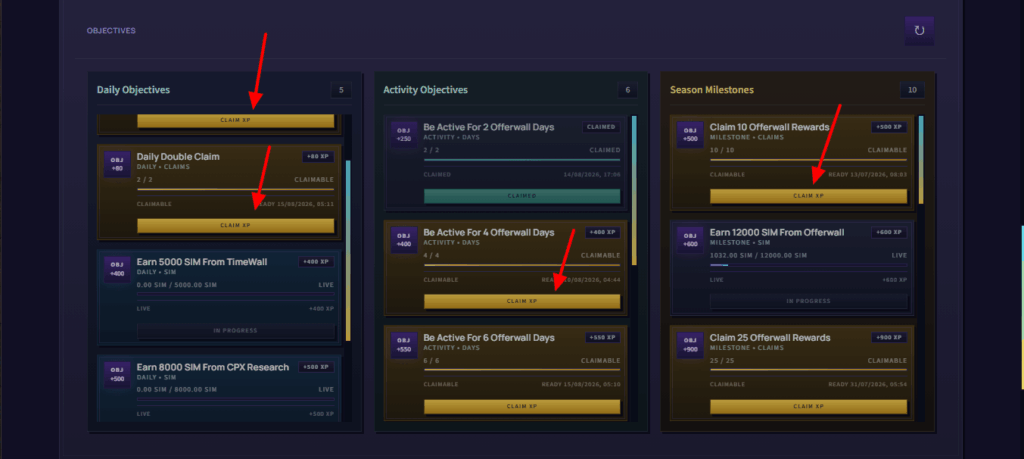This screenshot has width=1024, height=459.
Task: Click +500 XP tag beside Earn 8000 SIM title
Action: 317,367
